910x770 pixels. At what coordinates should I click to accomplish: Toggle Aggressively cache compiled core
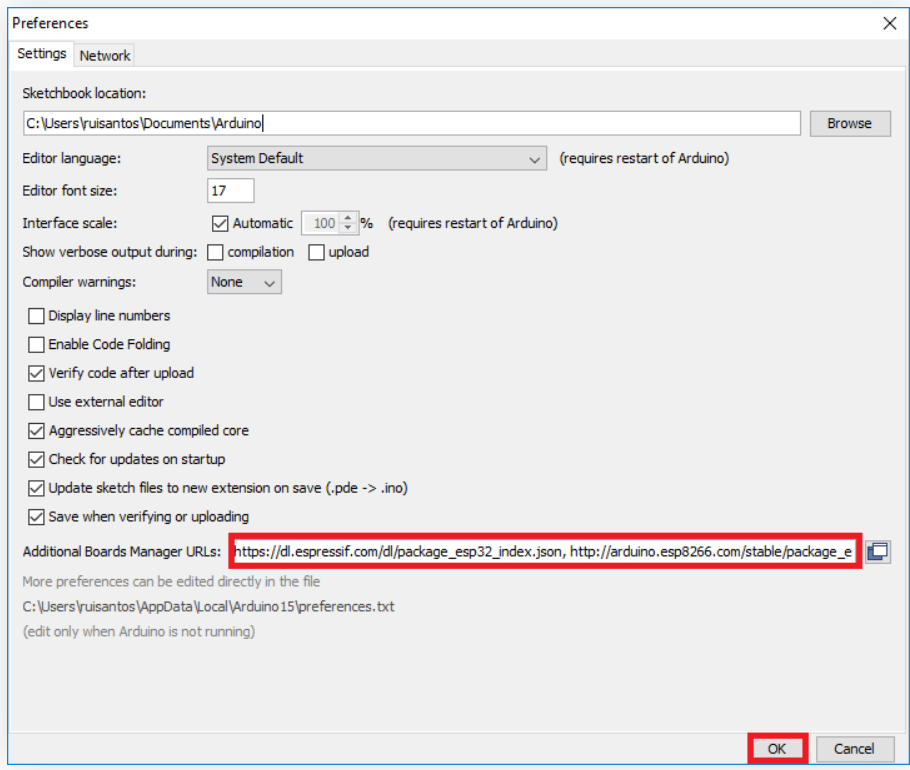(x=36, y=431)
